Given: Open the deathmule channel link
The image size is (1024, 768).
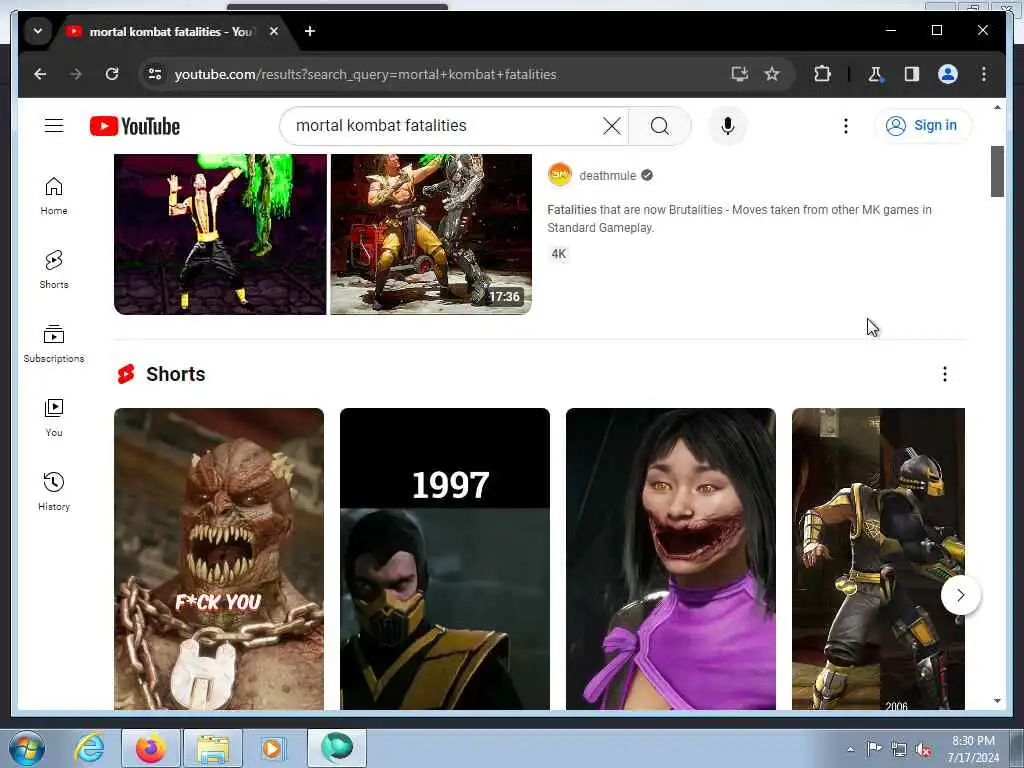Looking at the screenshot, I should 607,176.
